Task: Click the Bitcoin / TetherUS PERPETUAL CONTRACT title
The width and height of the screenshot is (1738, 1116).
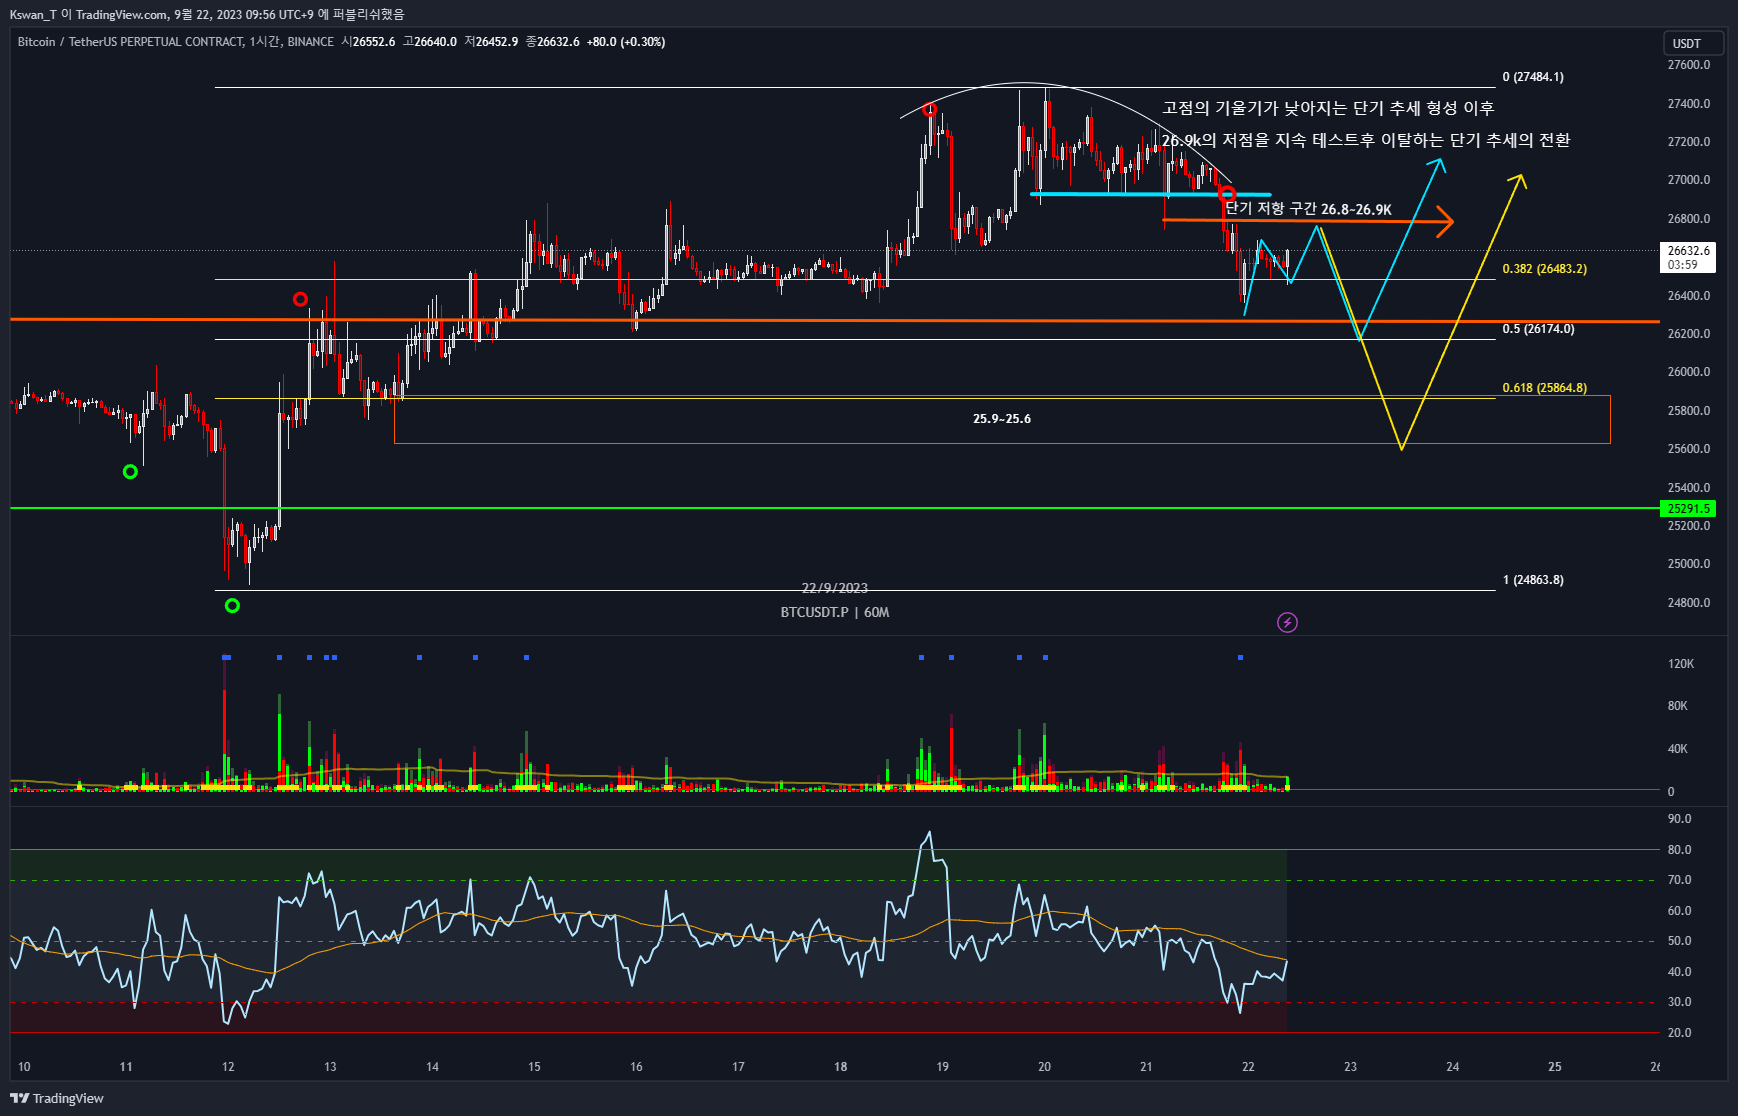Action: coord(130,42)
